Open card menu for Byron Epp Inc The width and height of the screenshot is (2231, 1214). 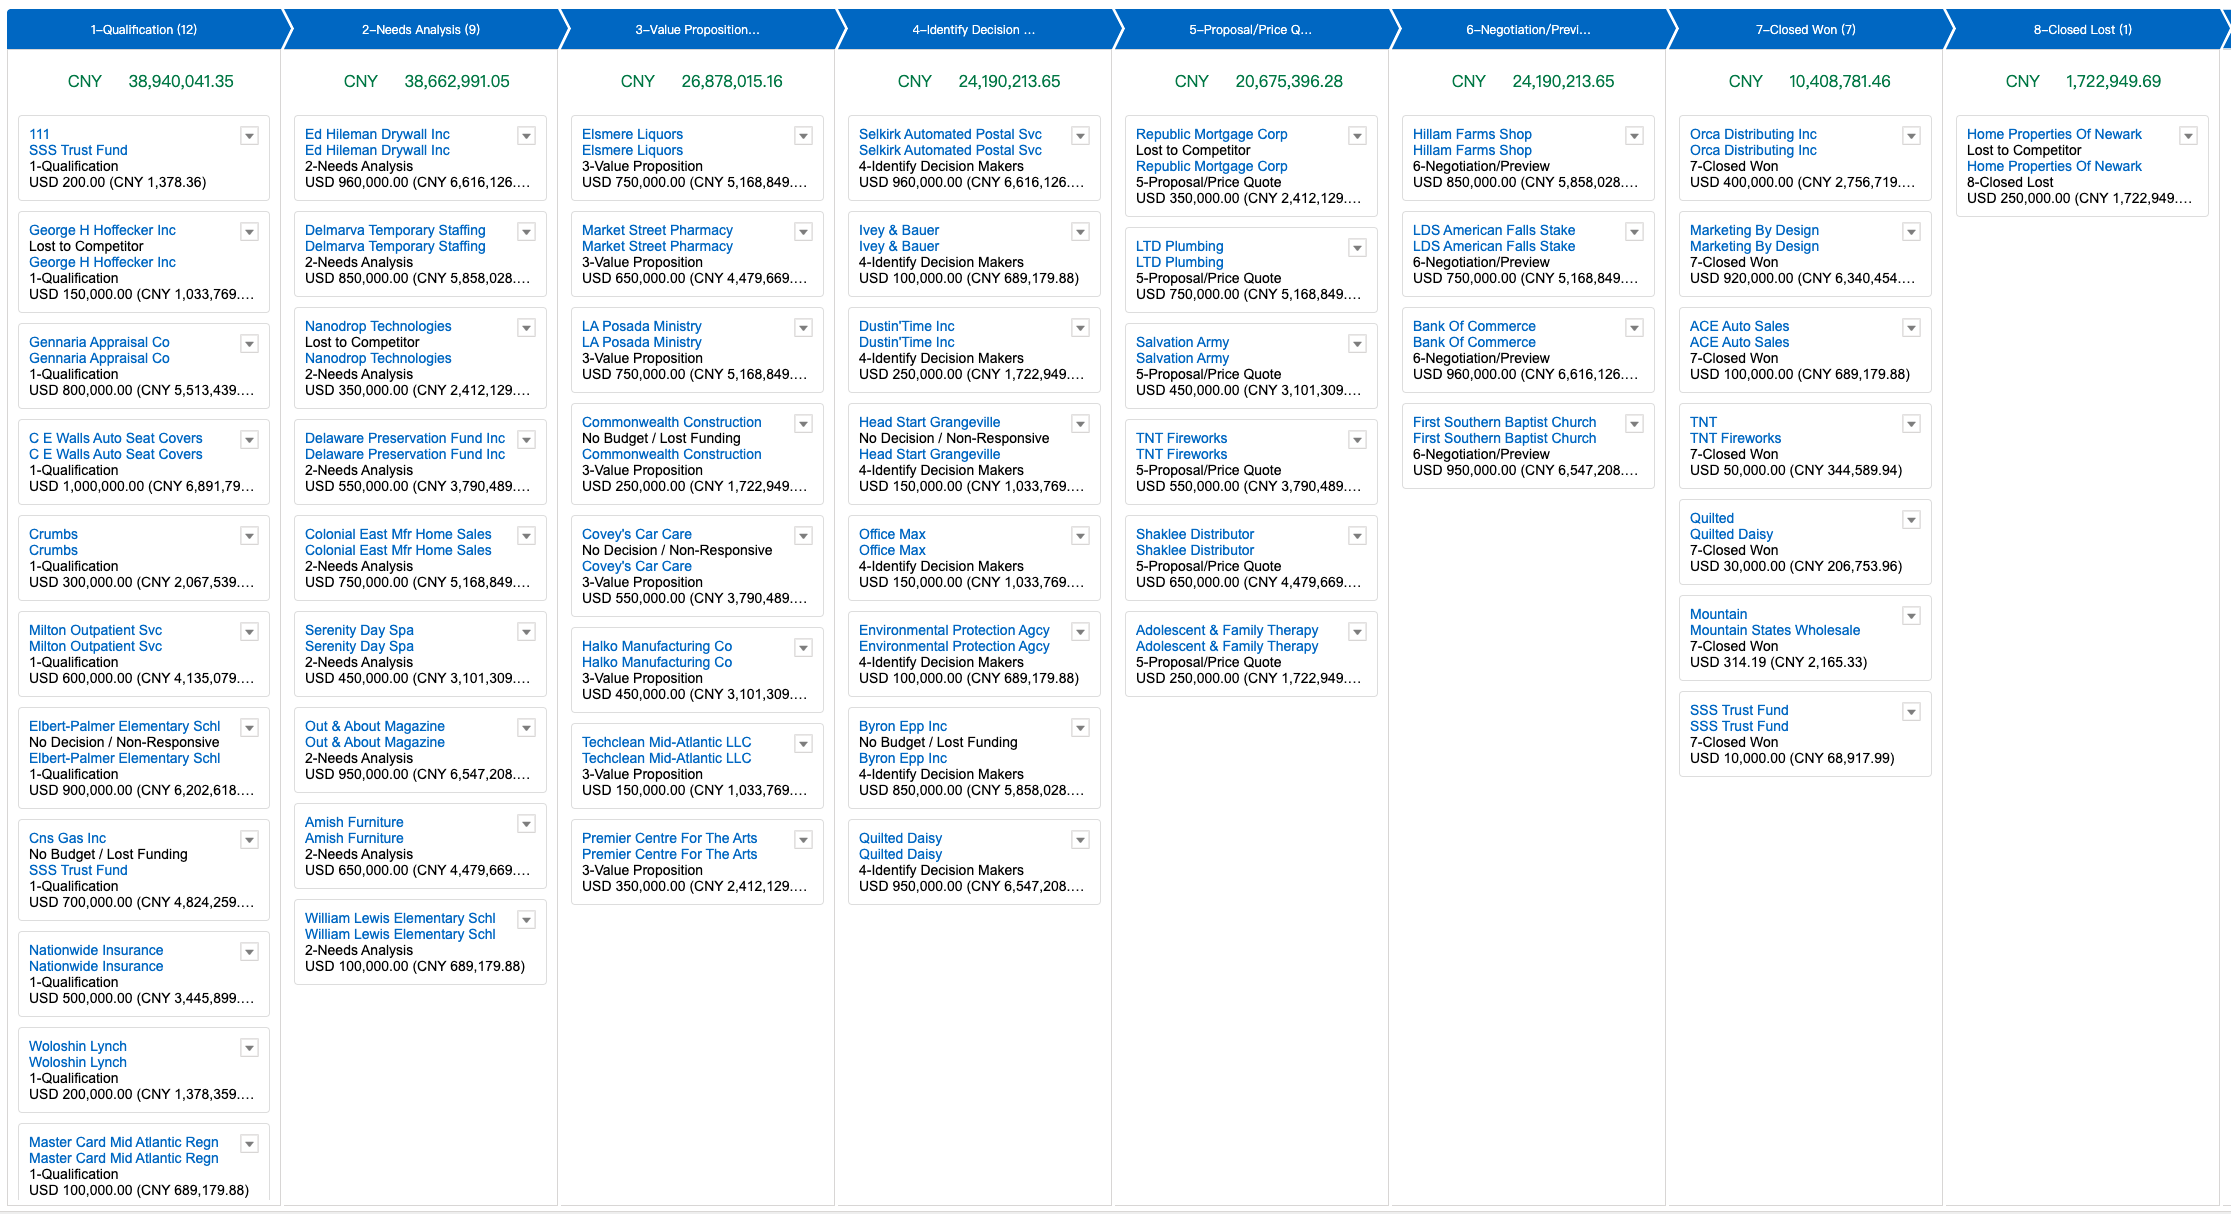[x=1080, y=728]
